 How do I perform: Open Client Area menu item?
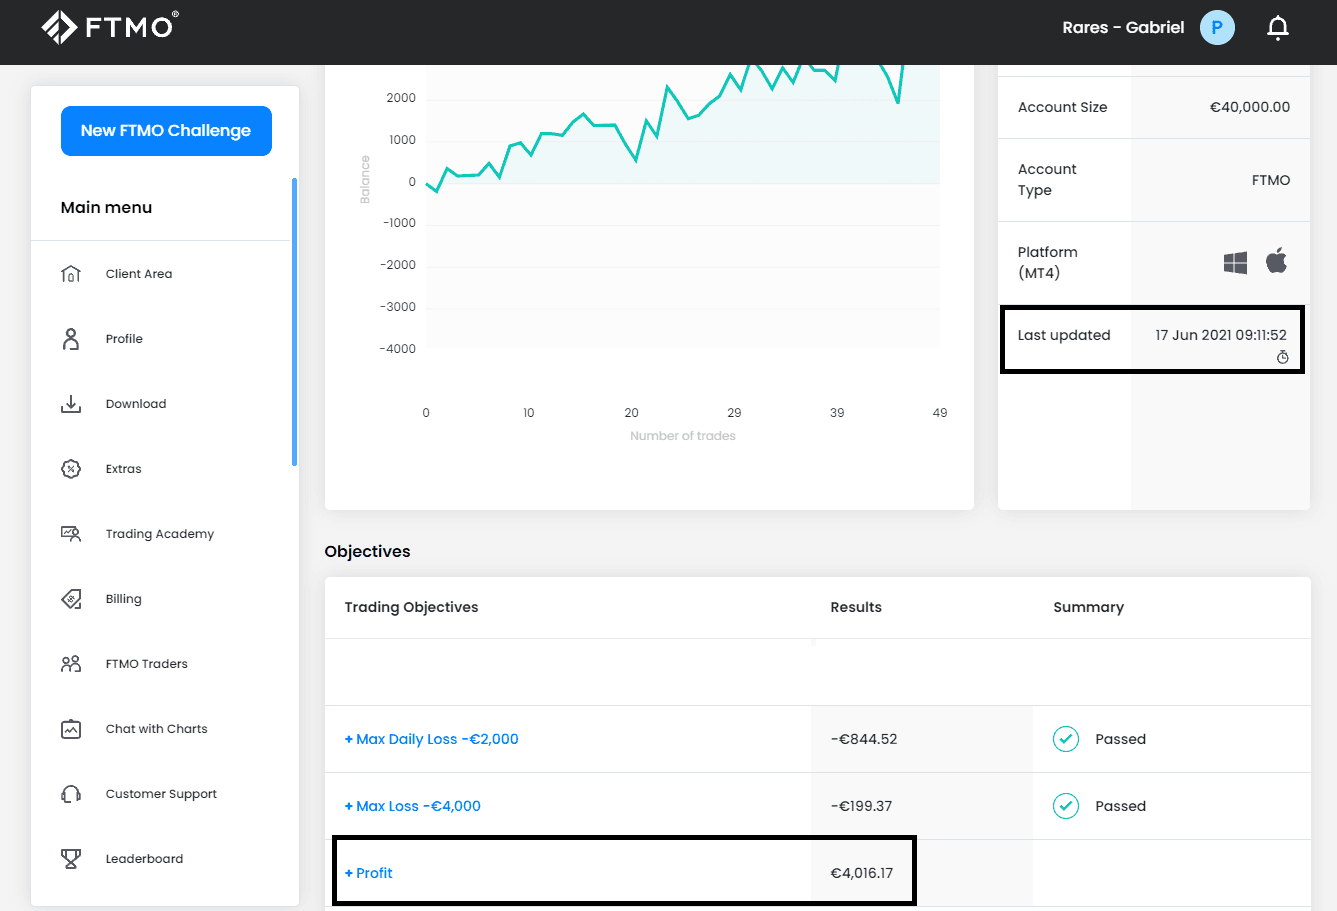point(139,274)
